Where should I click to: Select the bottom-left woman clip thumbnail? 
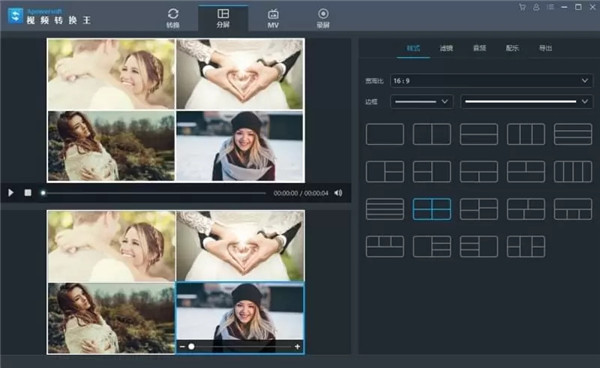111,318
